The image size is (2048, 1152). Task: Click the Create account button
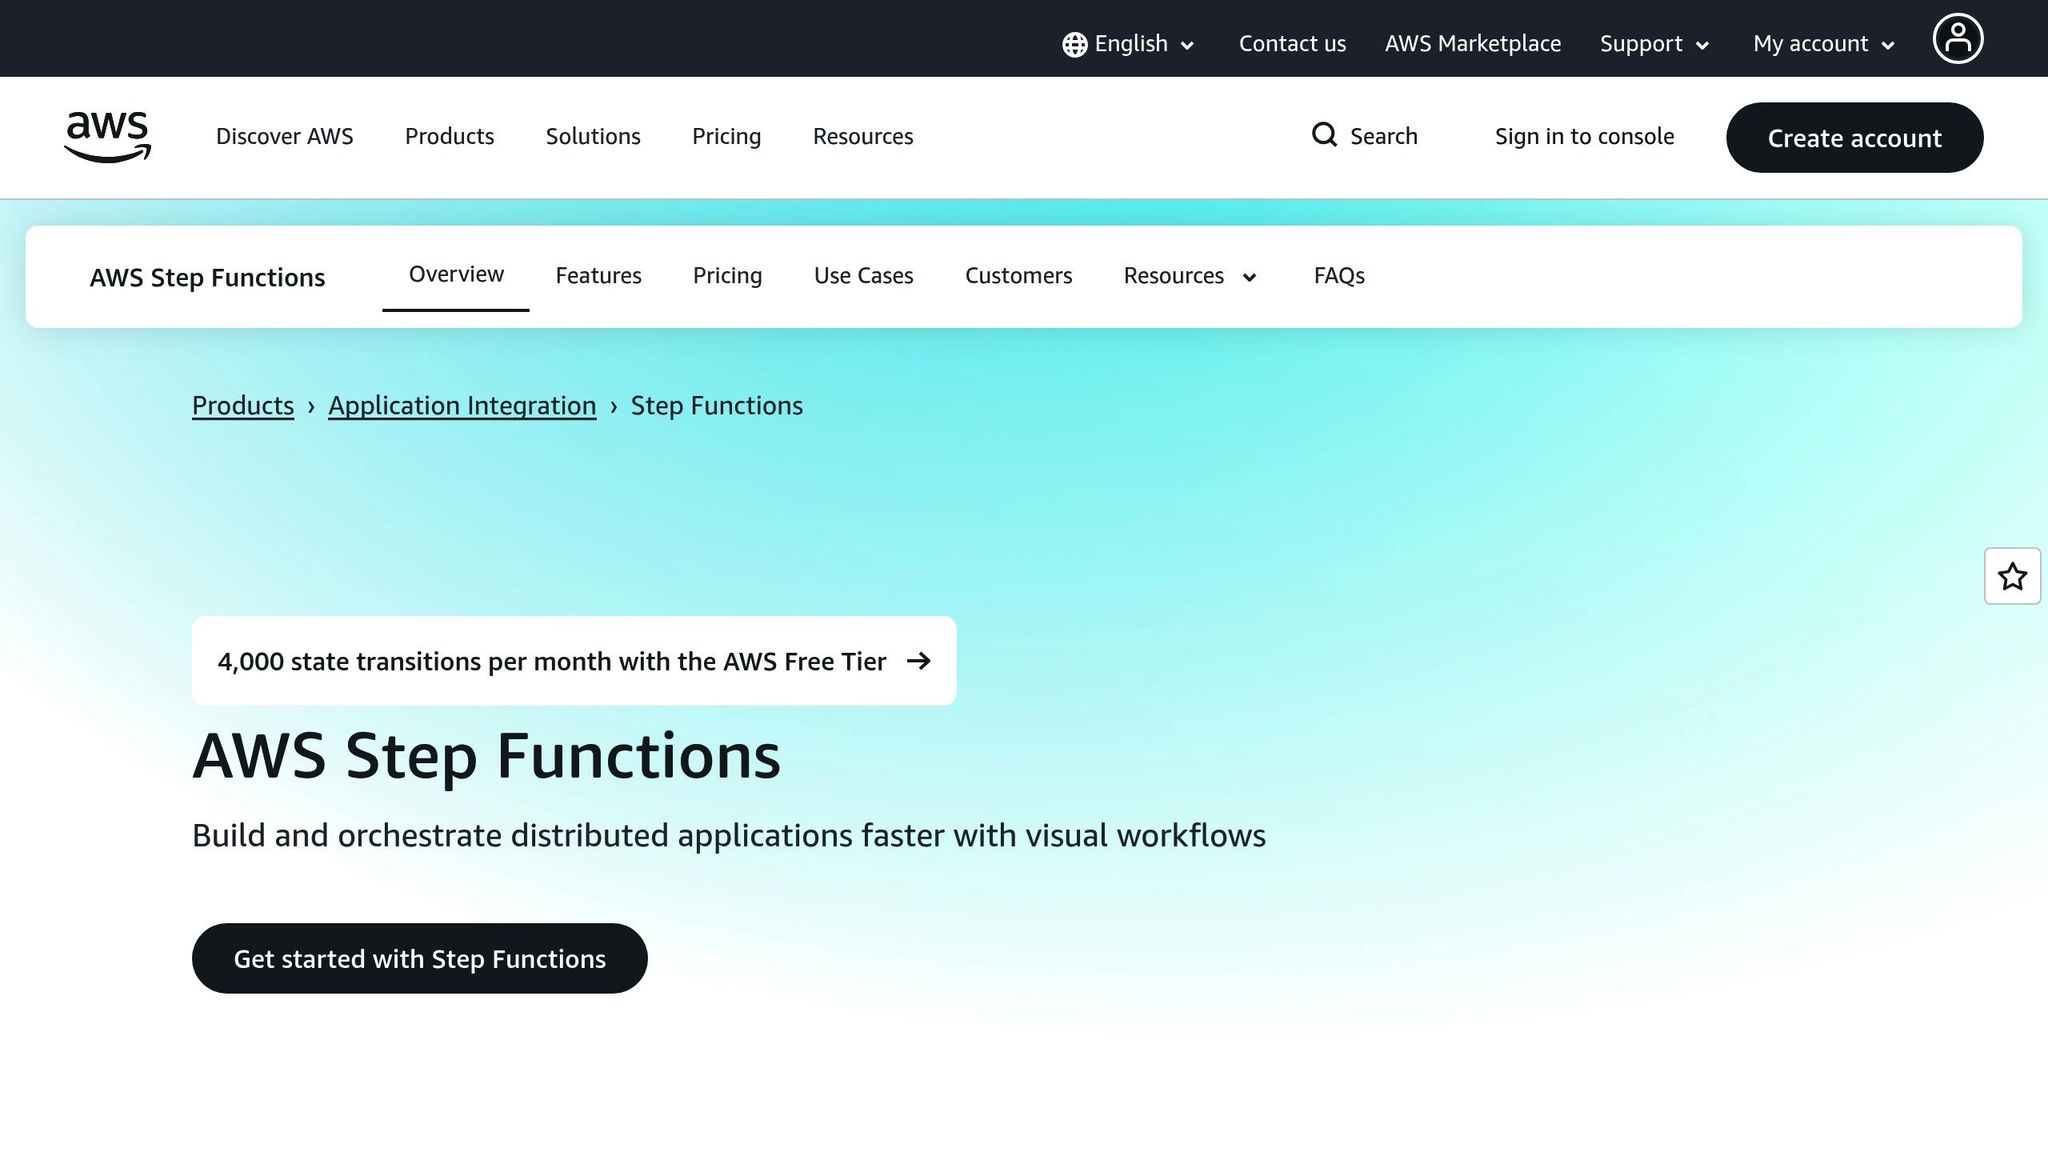pos(1854,137)
